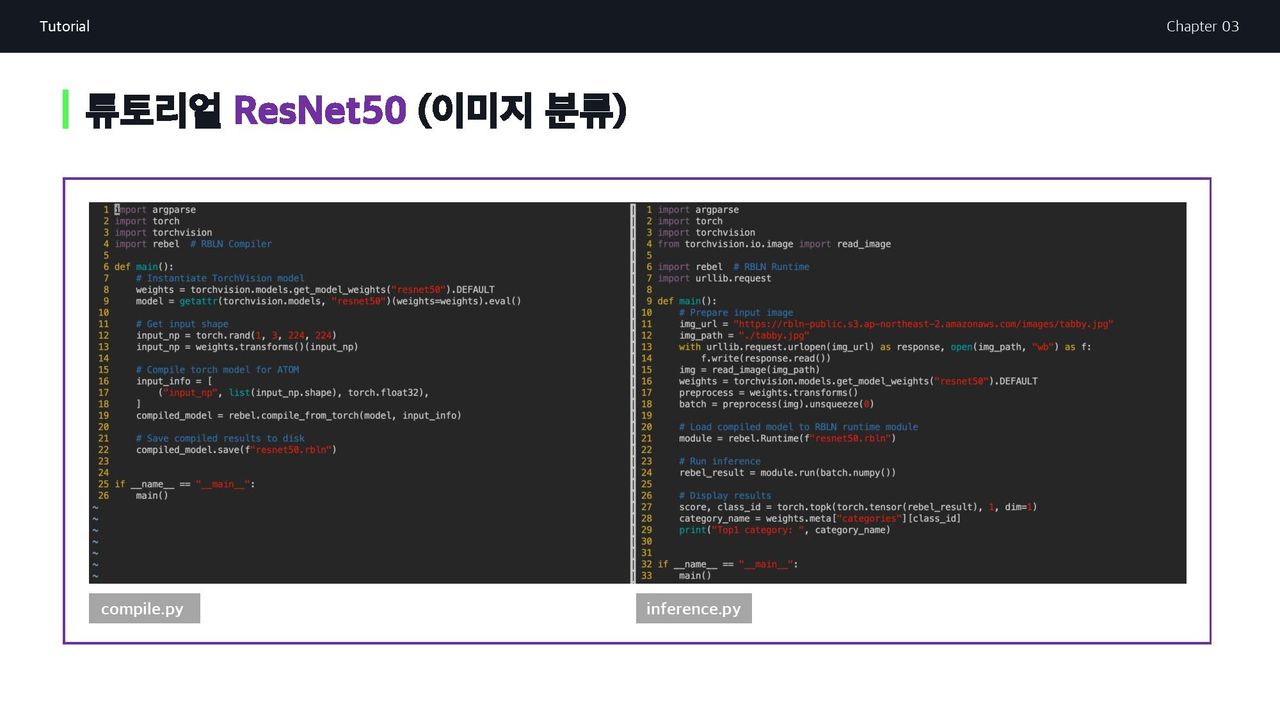Click the inference.py file label
This screenshot has width=1280, height=720.
(x=693, y=609)
